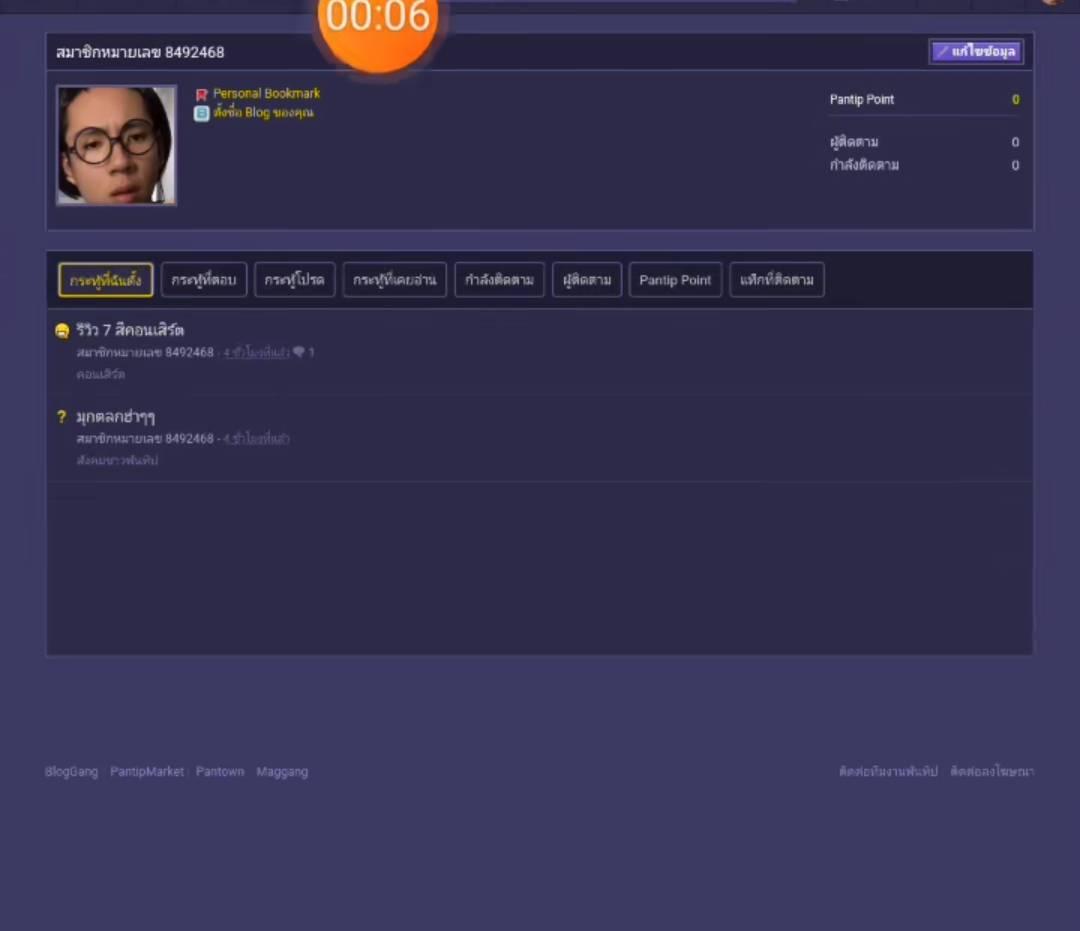
Task: Open the PantipMarket footer link
Action: tap(147, 772)
